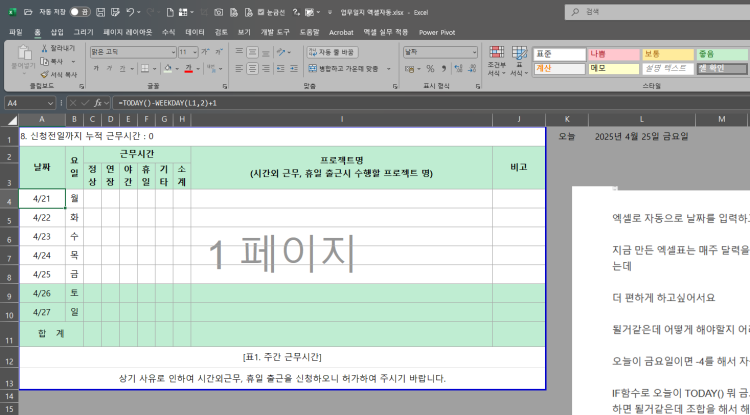Screen dimensions: 750x415
Task: Switch to the 수식 (Formulas) tab
Action: point(168,32)
